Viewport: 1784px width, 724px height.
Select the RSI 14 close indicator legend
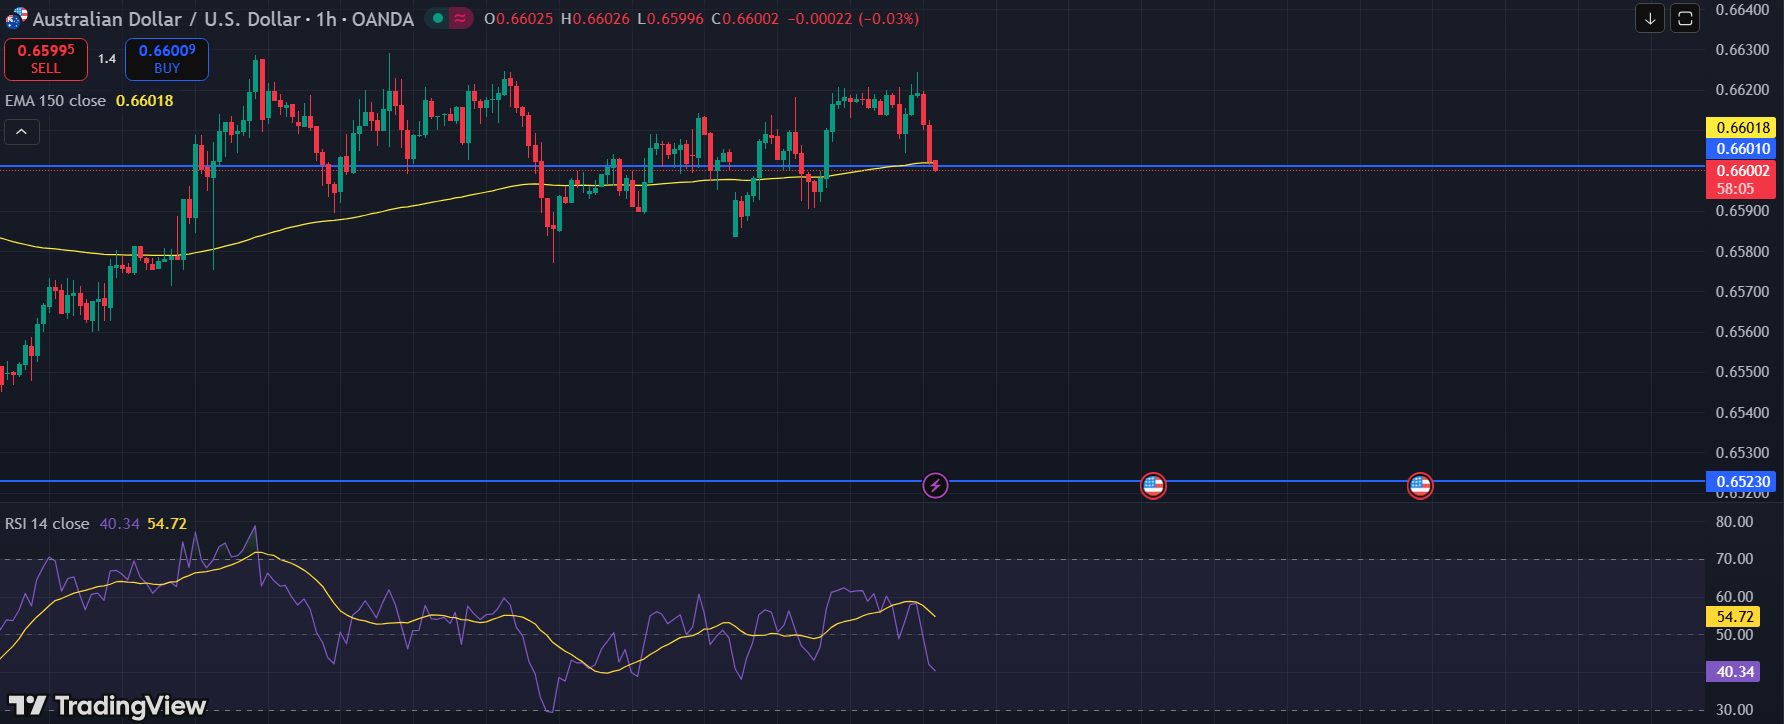point(47,524)
